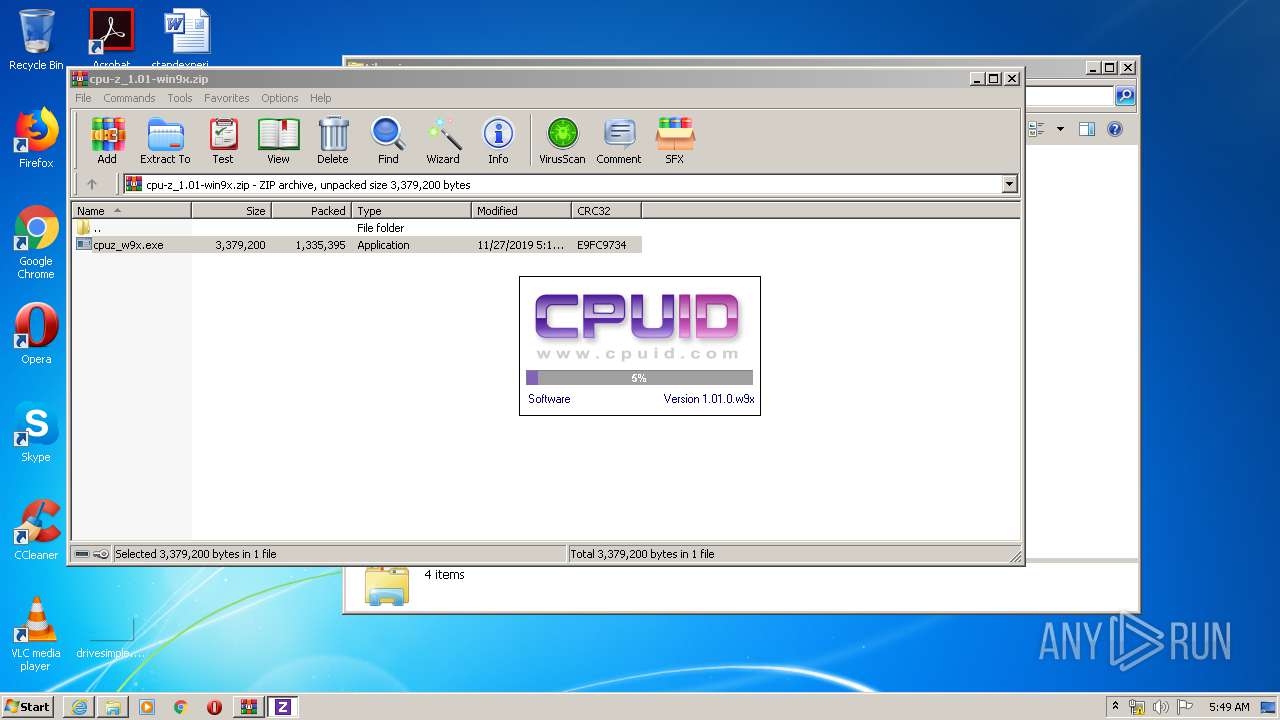Click the 1,335,395 packed size value
This screenshot has height=720, width=1280.
pyautogui.click(x=320, y=245)
